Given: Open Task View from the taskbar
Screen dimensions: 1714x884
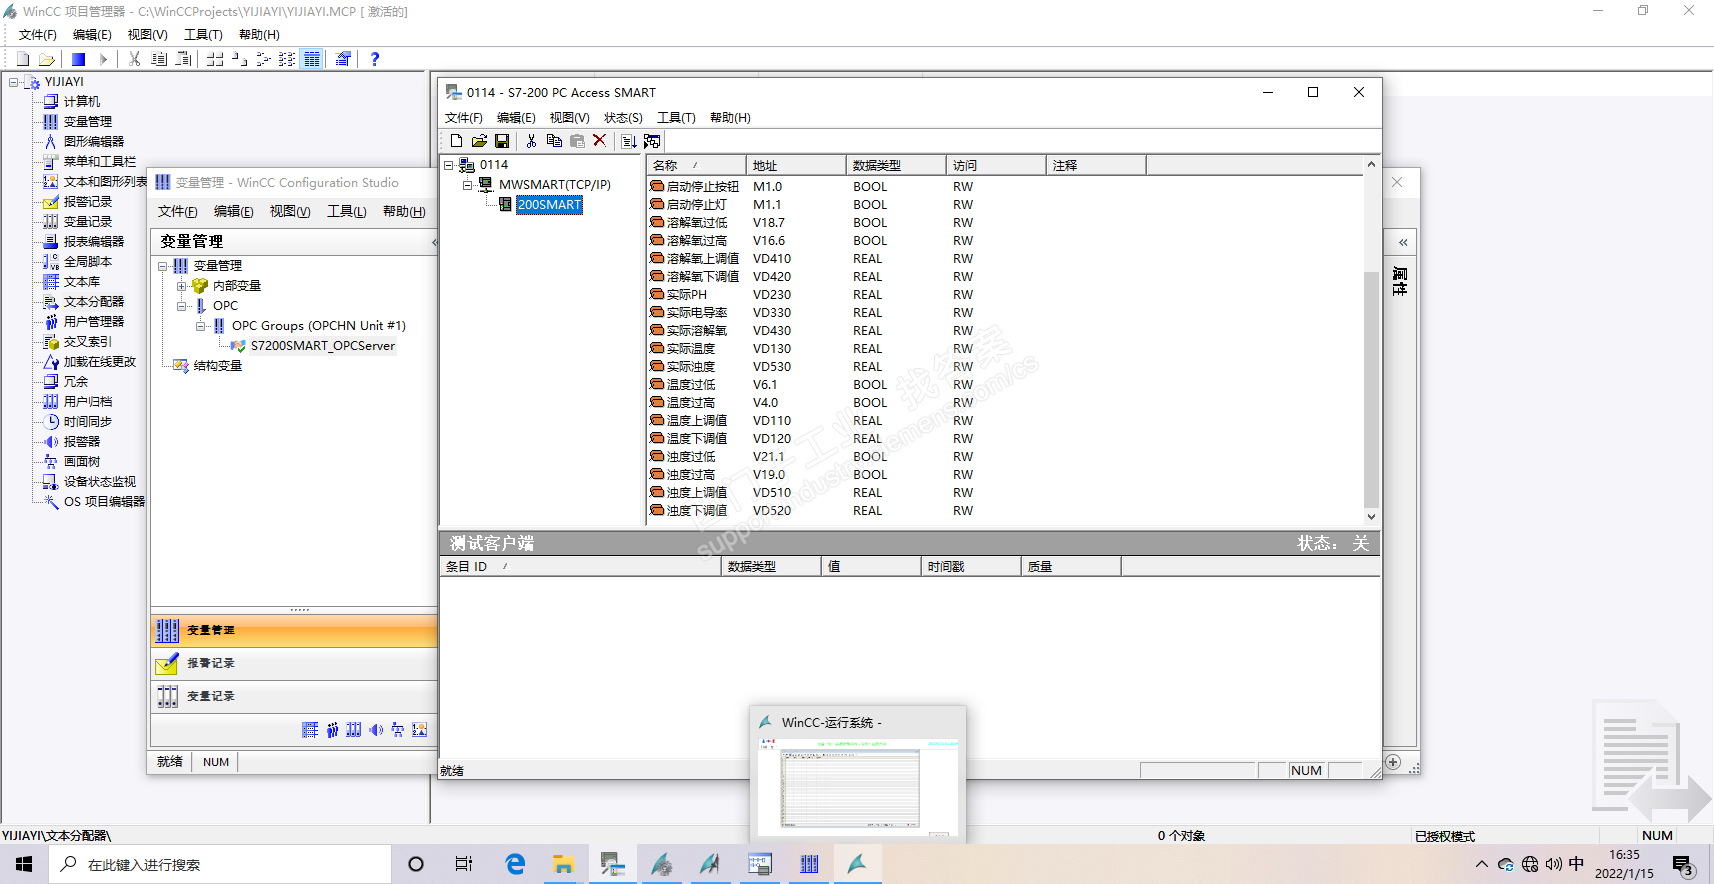Looking at the screenshot, I should (464, 864).
